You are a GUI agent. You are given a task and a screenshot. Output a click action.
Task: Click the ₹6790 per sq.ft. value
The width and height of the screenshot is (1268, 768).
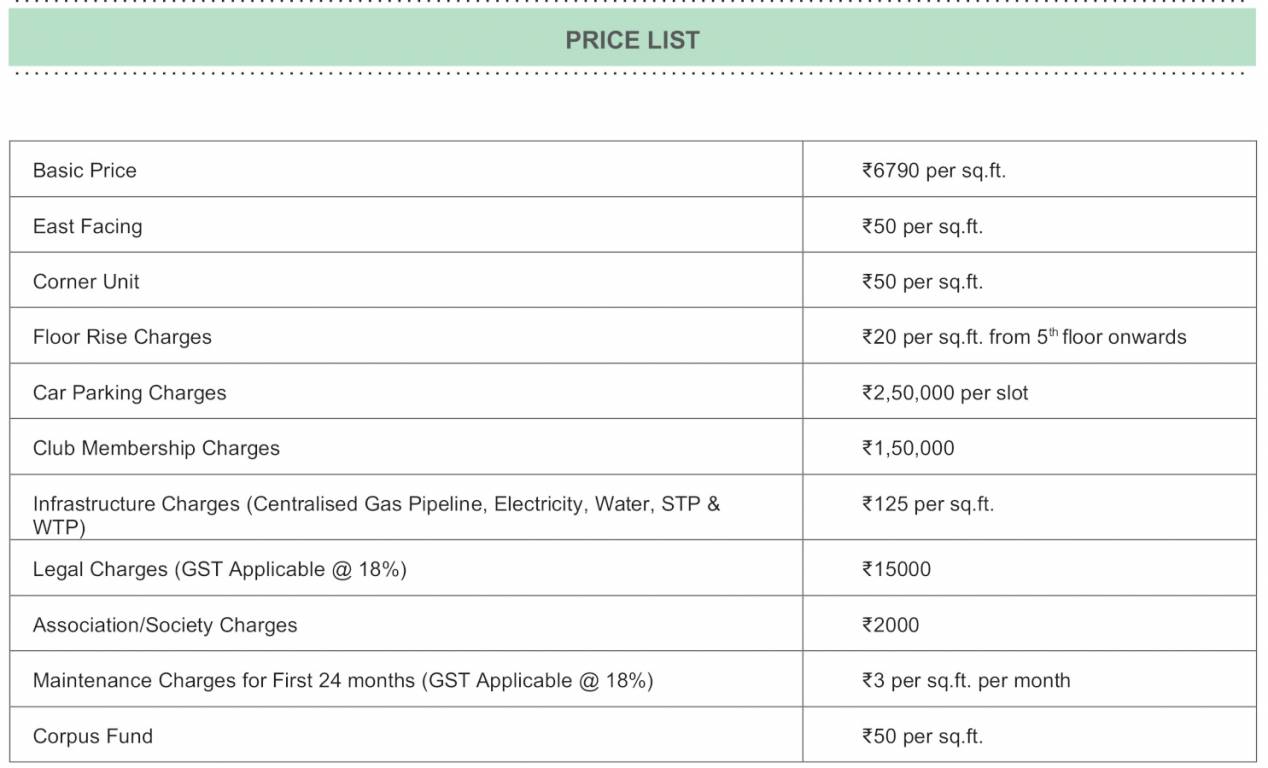933,170
